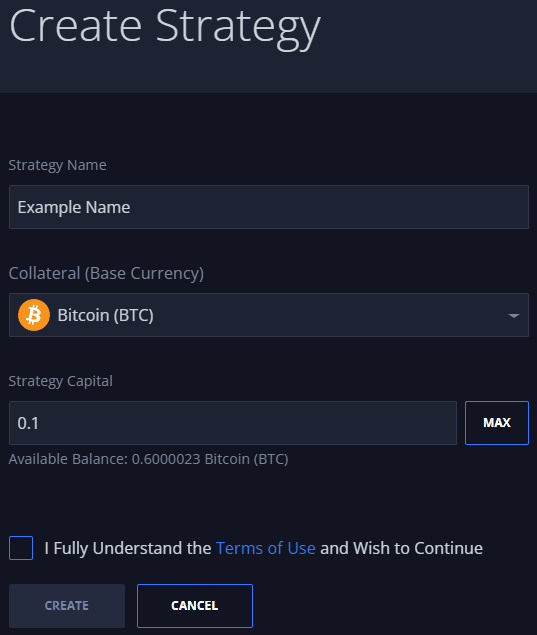This screenshot has width=537, height=635.
Task: Select the 'Example Name' text in name field
Action: (x=74, y=207)
